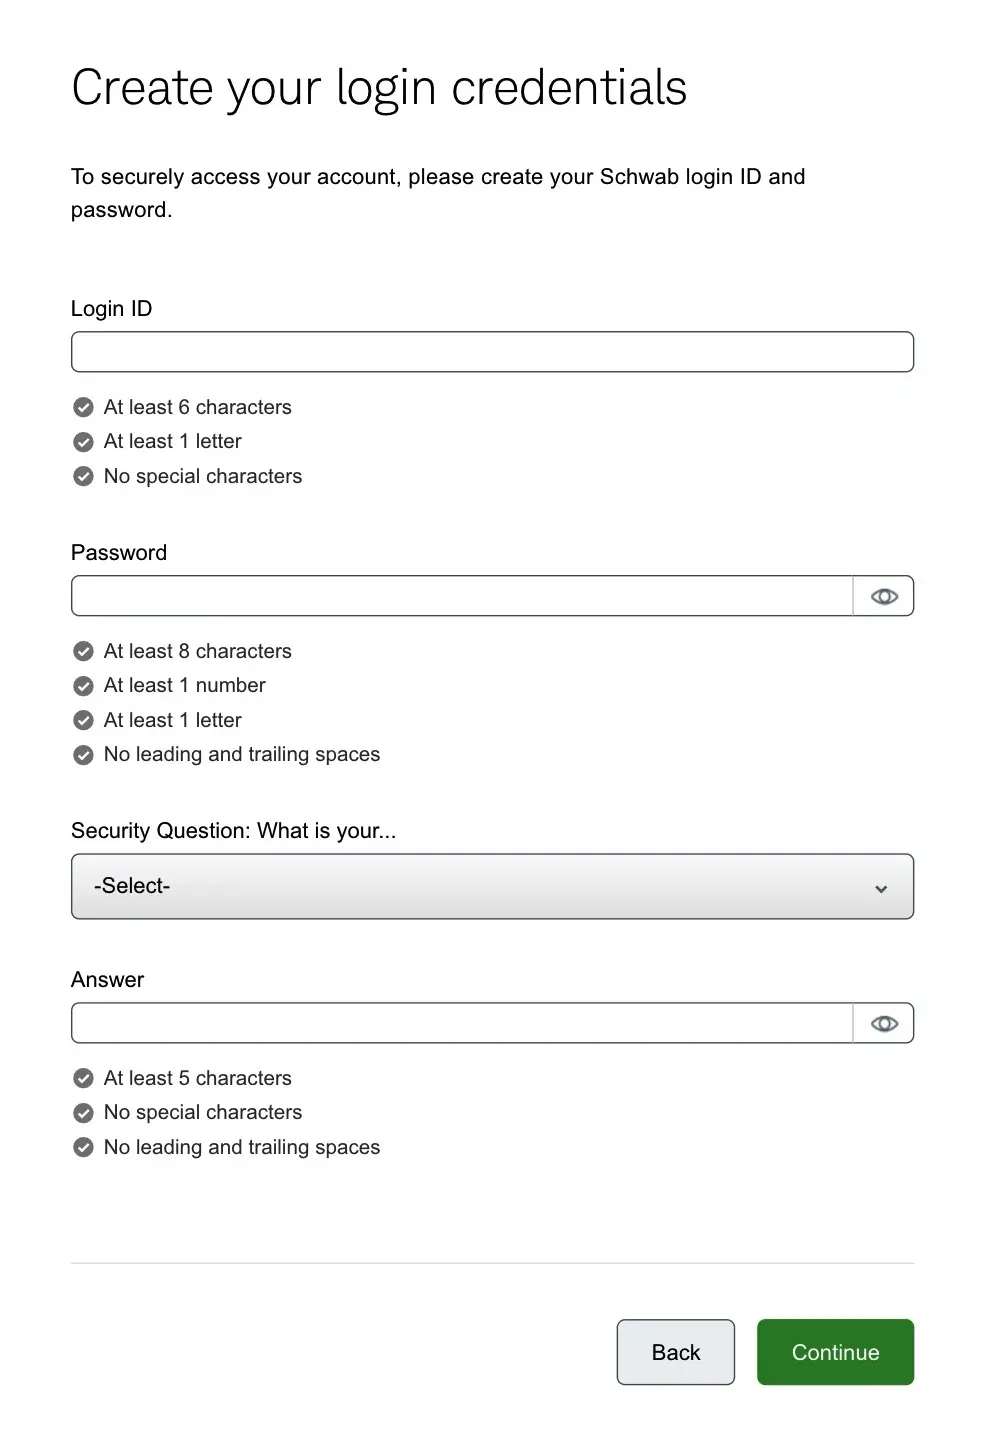Click the checkmark icon next to 'At least 1 number'
Screen dimensions: 982x1441
point(84,686)
